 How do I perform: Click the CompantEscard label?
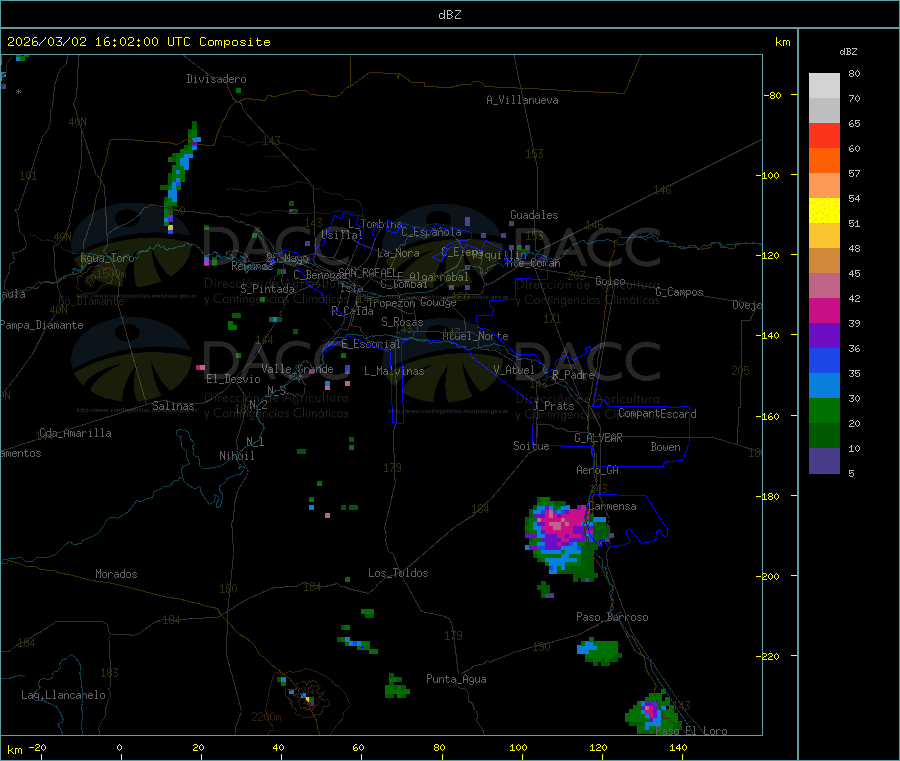(x=657, y=414)
